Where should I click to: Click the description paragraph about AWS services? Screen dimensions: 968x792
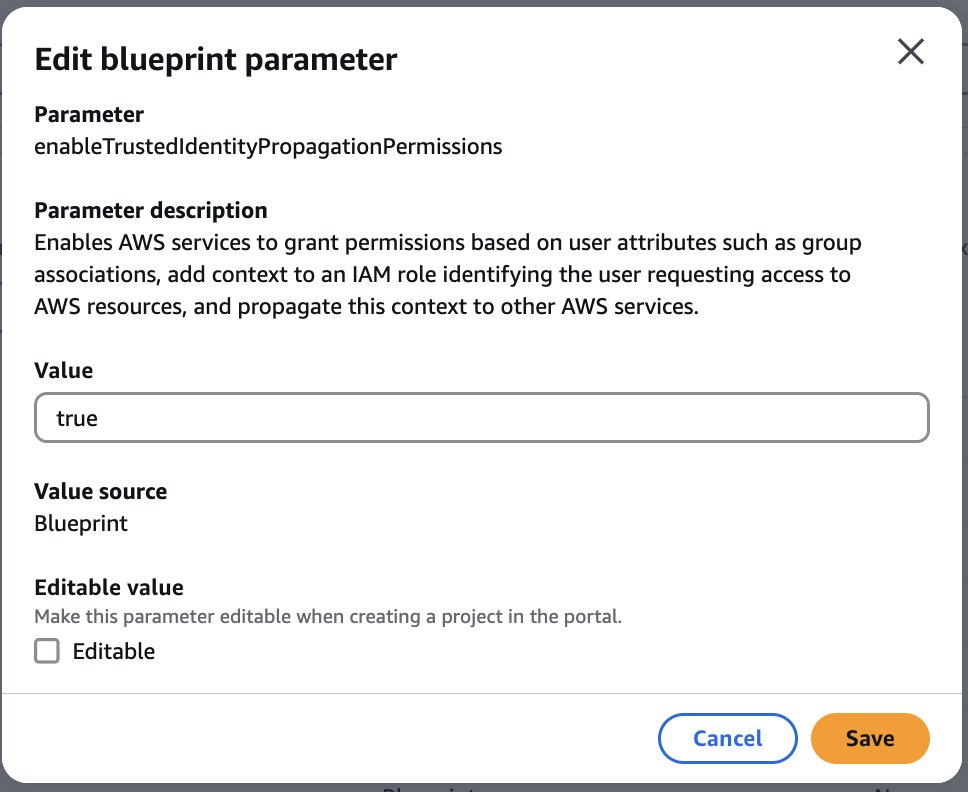pos(447,275)
